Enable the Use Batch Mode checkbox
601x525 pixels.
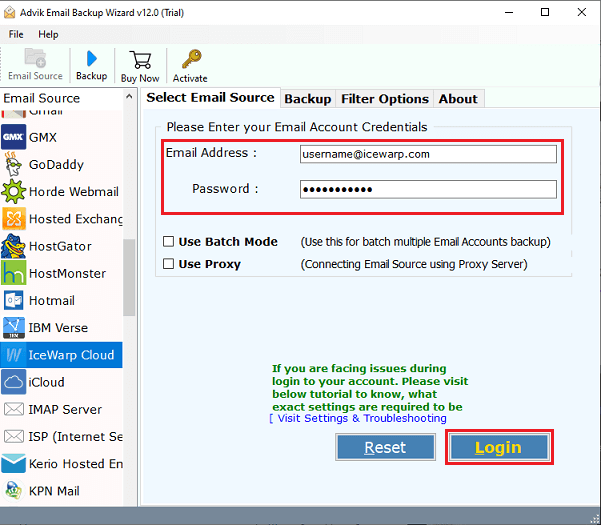[x=168, y=241]
